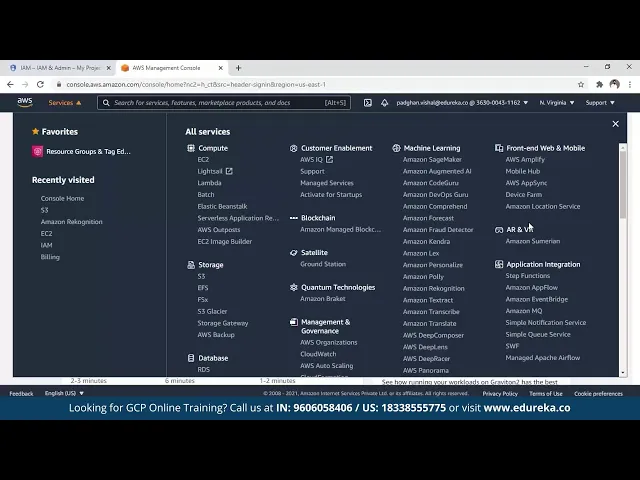Image resolution: width=640 pixels, height=480 pixels.
Task: Click the AWS logo home icon
Action: tap(25, 102)
